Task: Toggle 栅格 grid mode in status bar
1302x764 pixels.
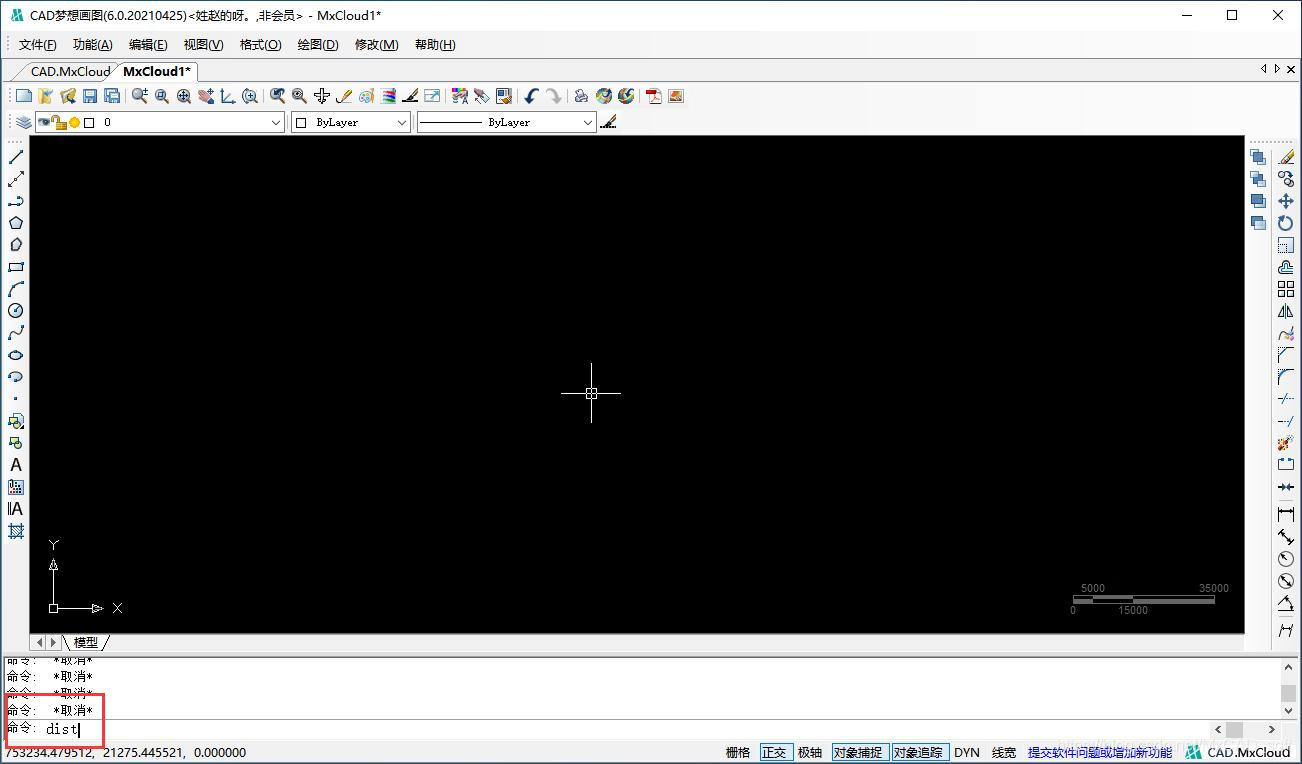Action: click(738, 752)
